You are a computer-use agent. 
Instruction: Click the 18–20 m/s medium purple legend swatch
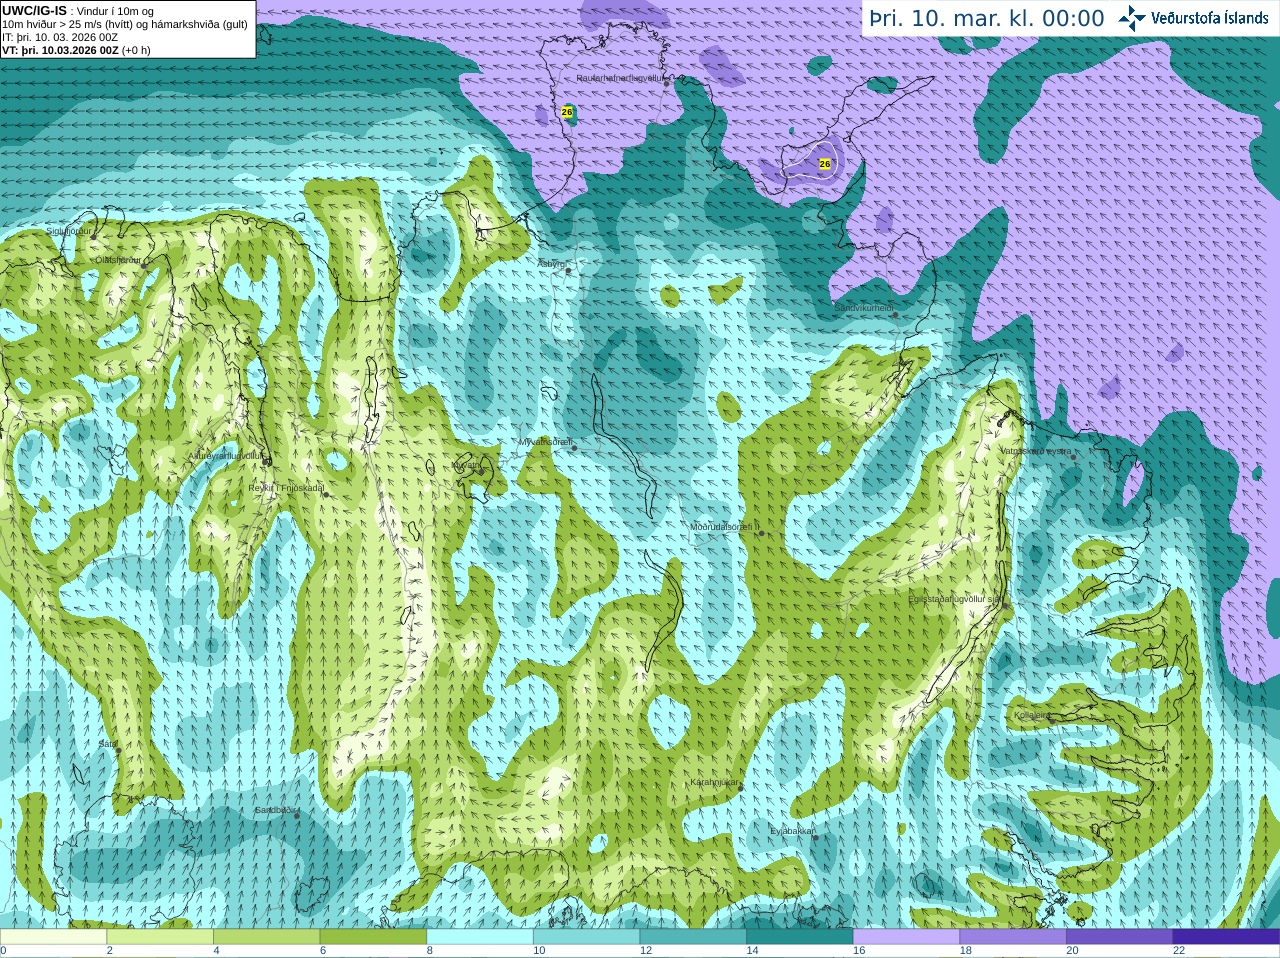click(1013, 937)
